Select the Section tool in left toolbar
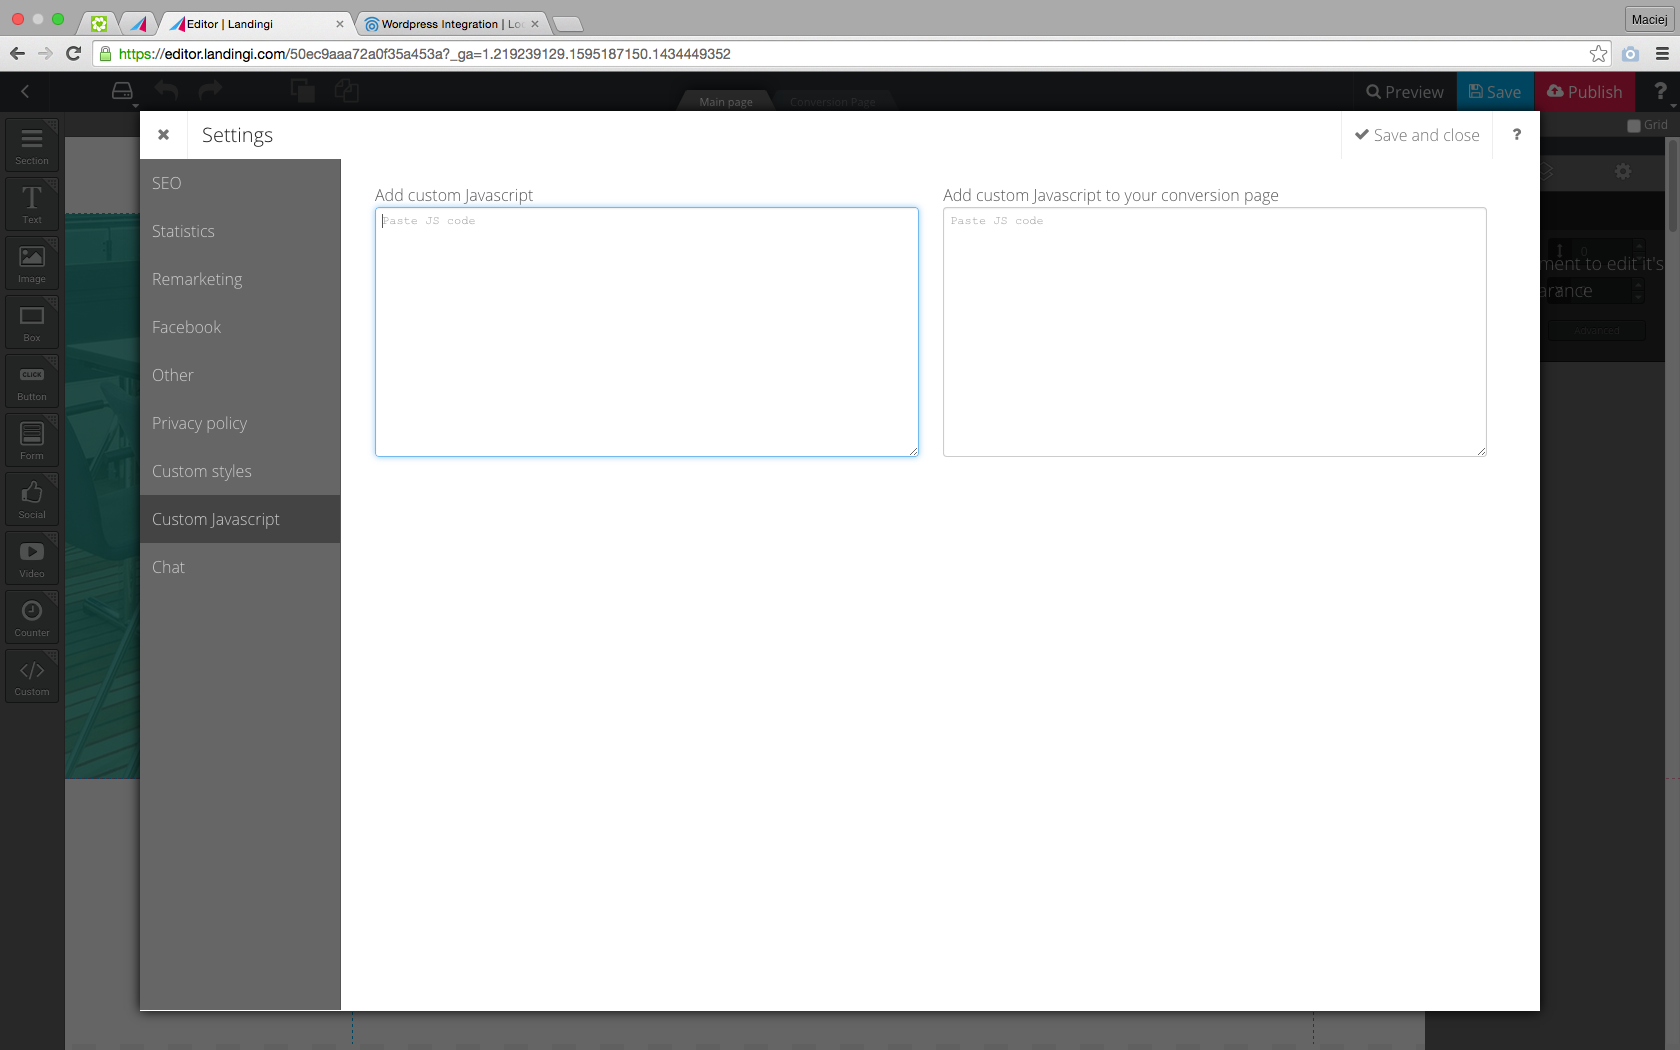This screenshot has width=1680, height=1050. point(32,145)
